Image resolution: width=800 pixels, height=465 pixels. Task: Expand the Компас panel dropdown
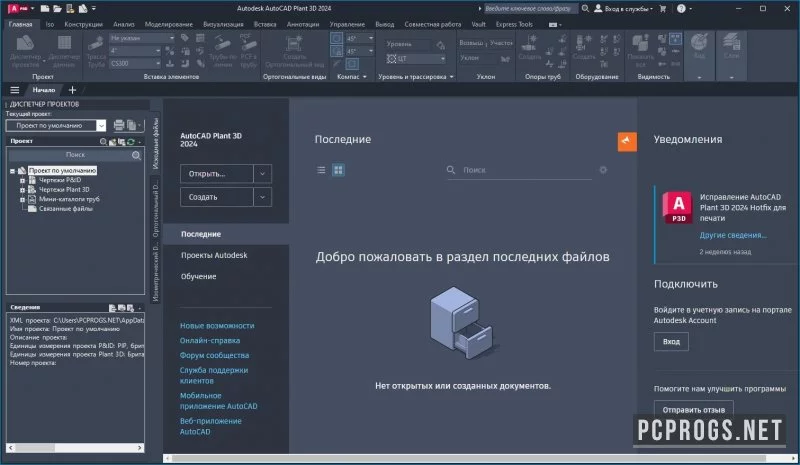point(364,77)
